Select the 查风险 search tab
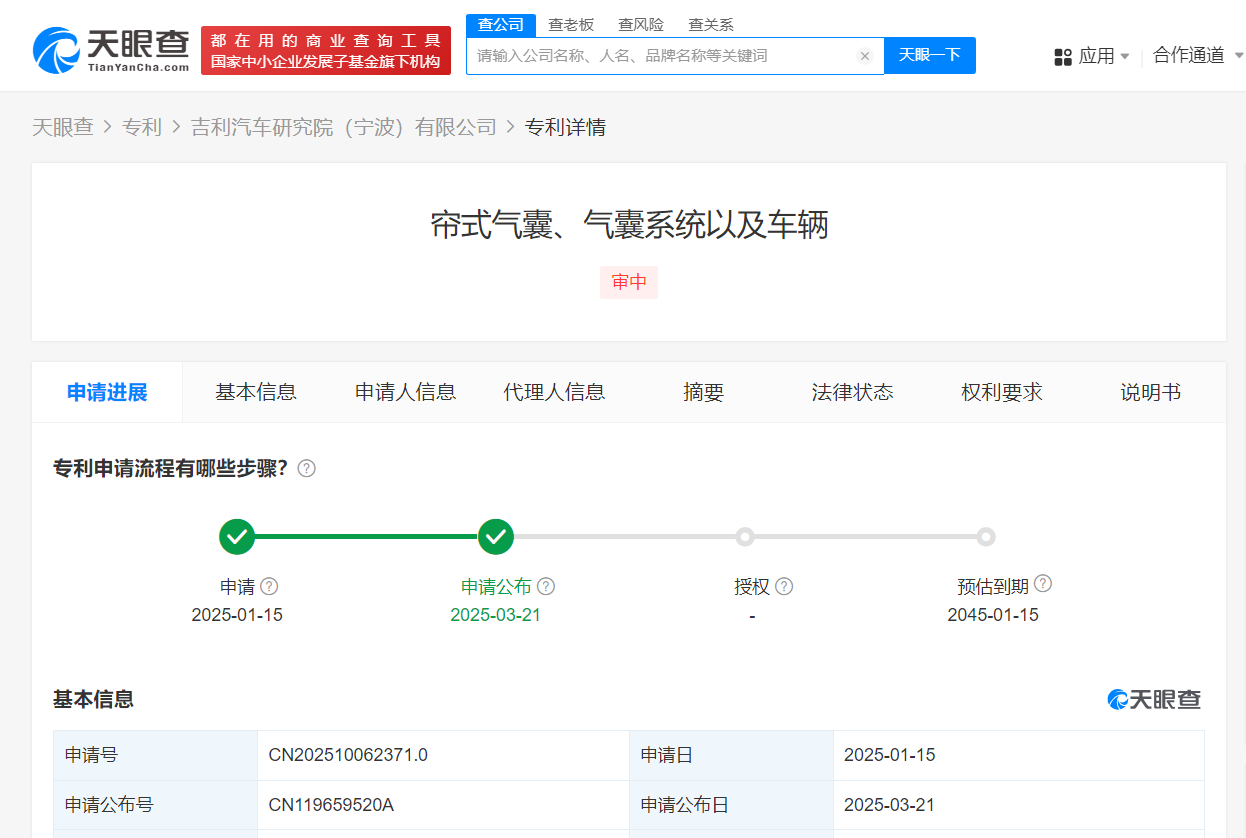This screenshot has height=838, width=1246. point(641,25)
